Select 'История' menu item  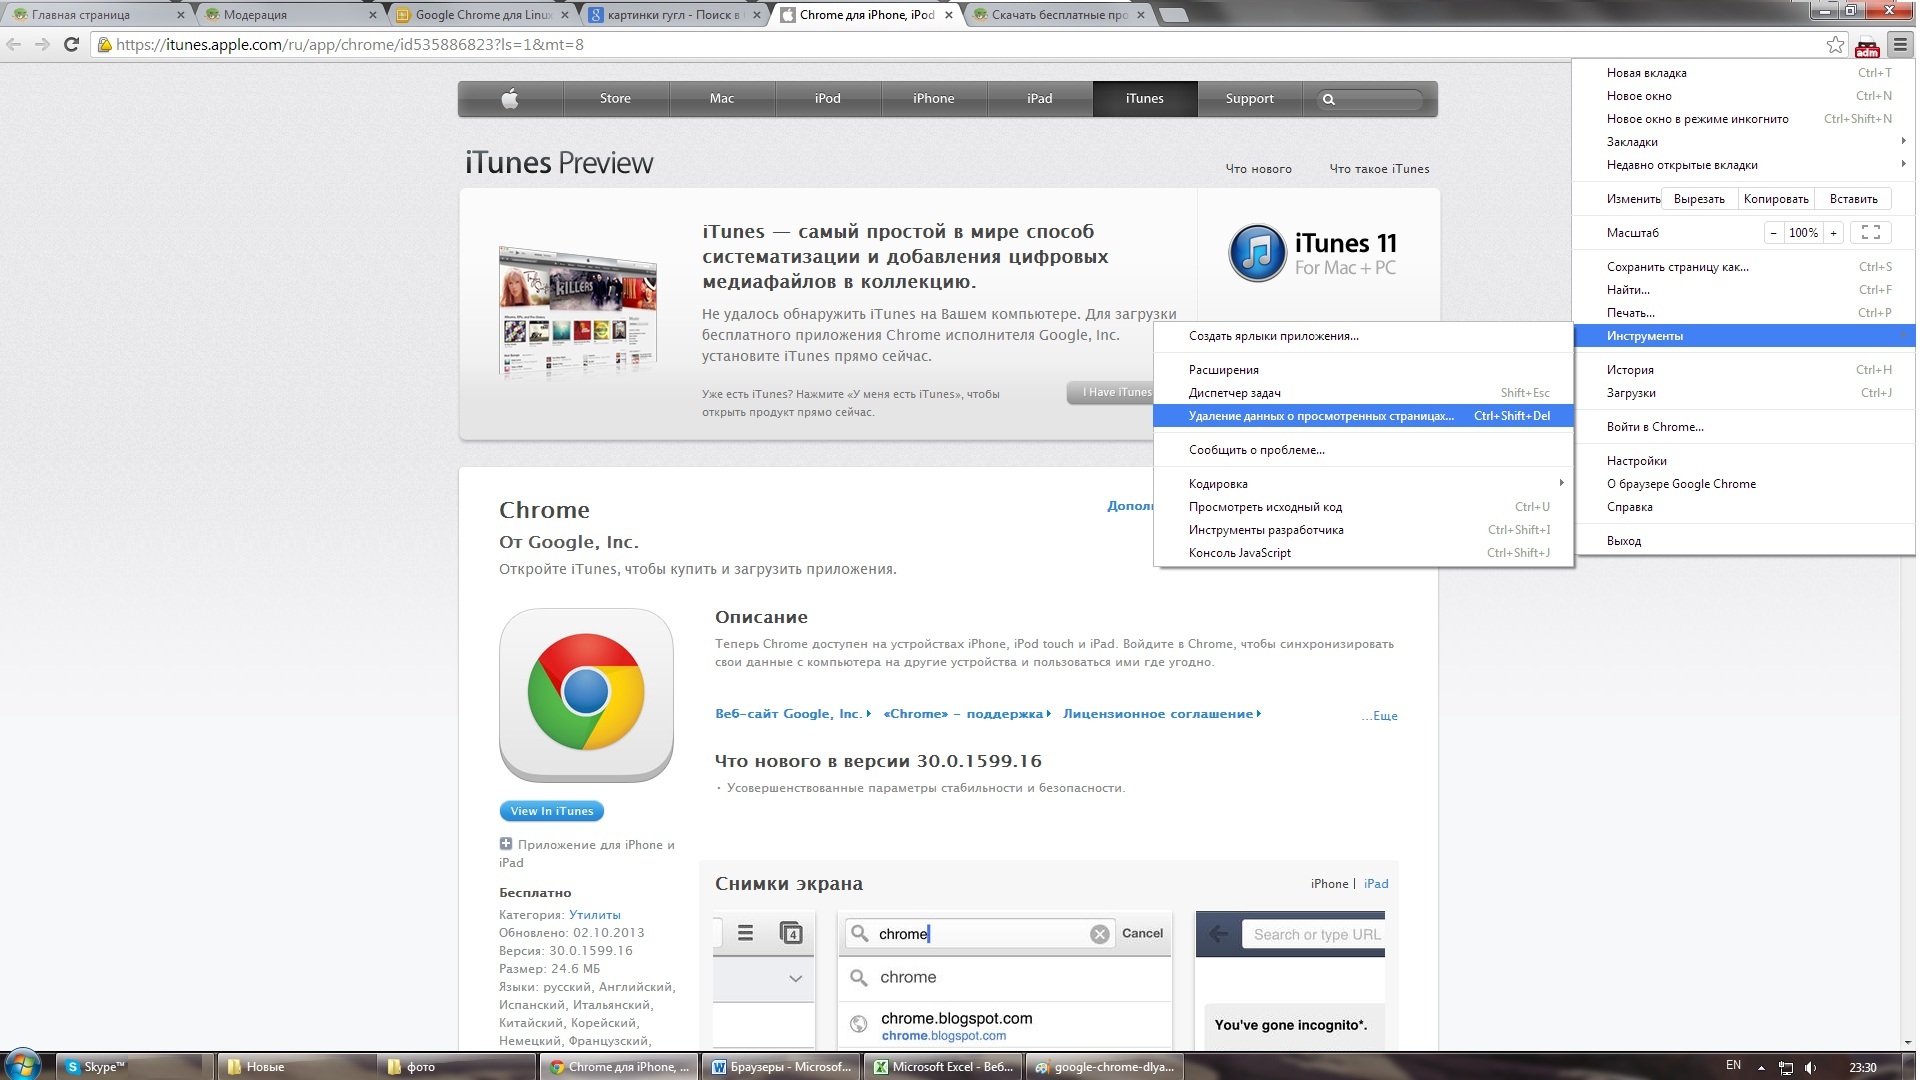[1745, 369]
